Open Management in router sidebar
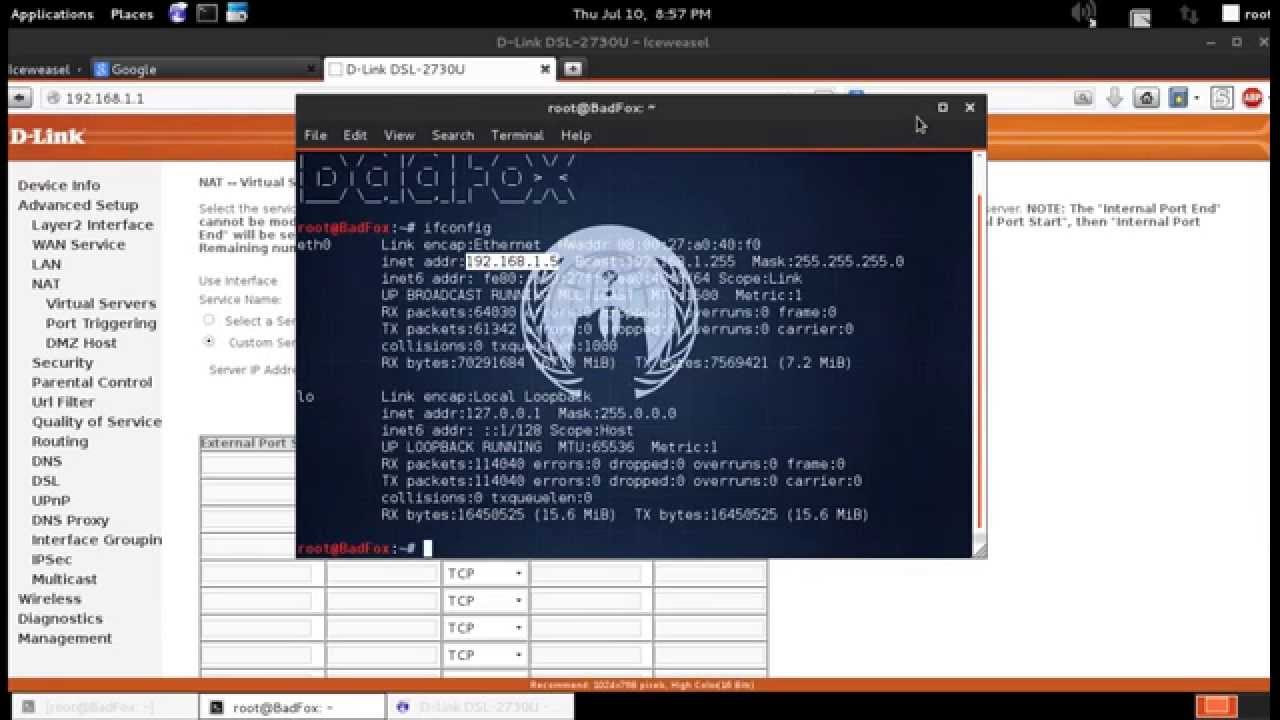 coord(65,638)
